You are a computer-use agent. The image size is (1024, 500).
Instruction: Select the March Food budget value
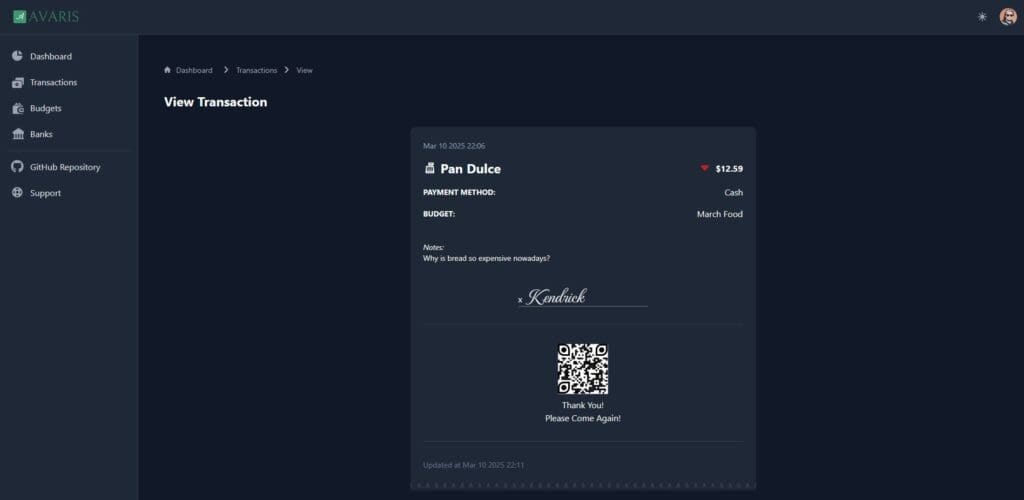(x=719, y=214)
